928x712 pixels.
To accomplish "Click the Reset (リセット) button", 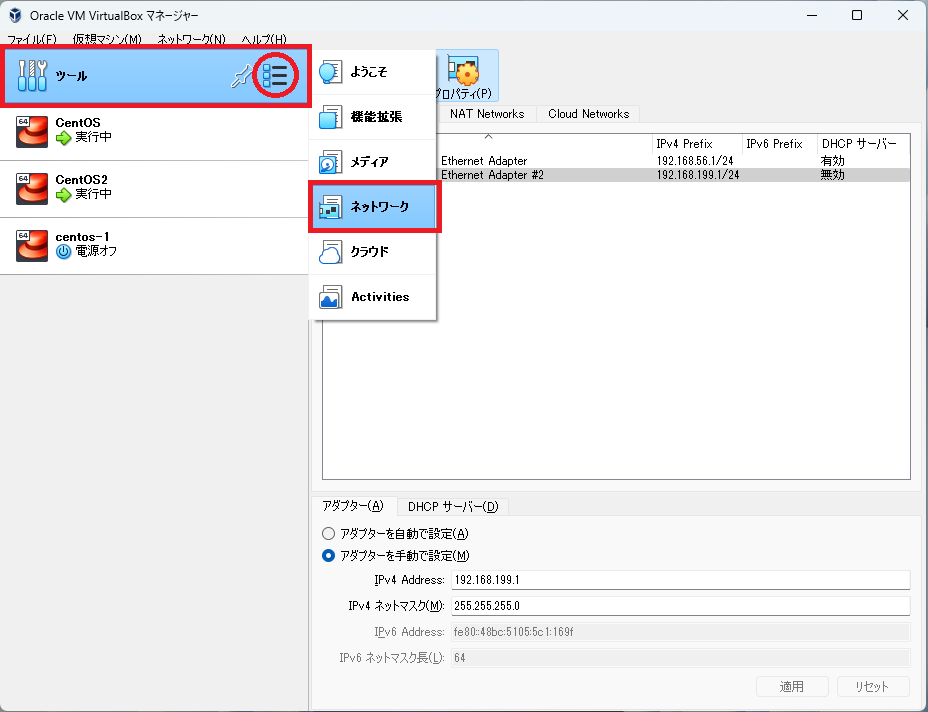I will click(873, 687).
